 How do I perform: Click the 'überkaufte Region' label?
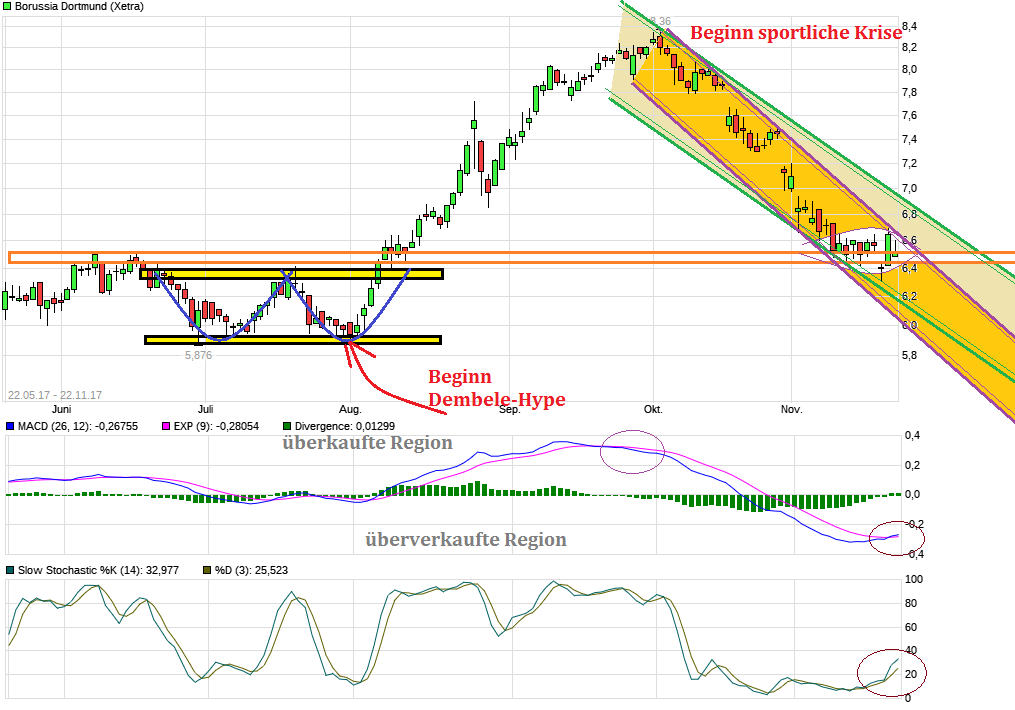pos(367,443)
